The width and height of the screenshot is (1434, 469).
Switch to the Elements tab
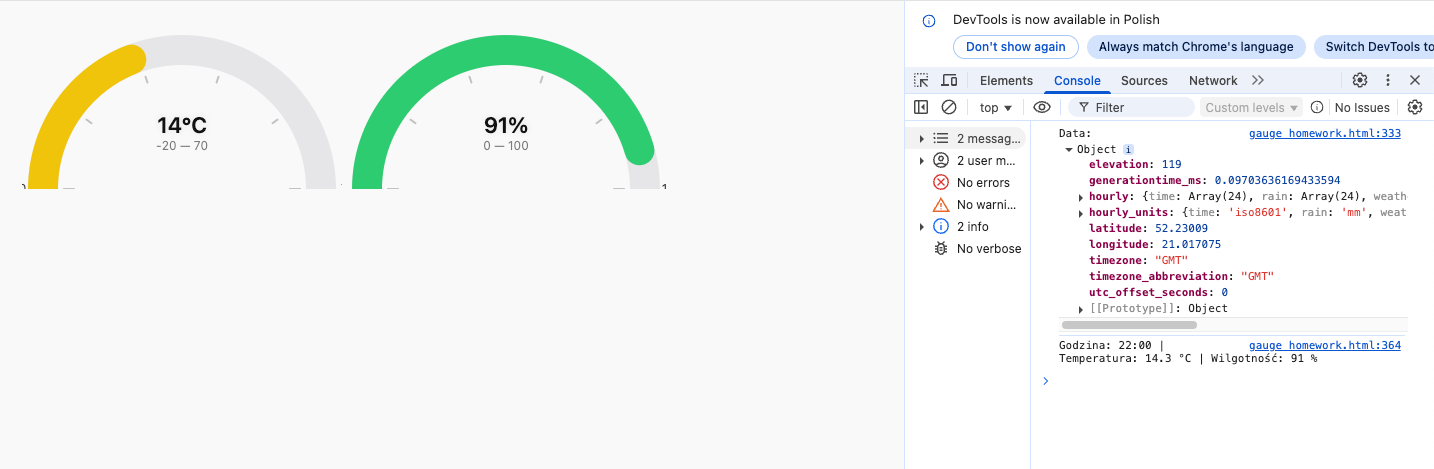click(1006, 81)
